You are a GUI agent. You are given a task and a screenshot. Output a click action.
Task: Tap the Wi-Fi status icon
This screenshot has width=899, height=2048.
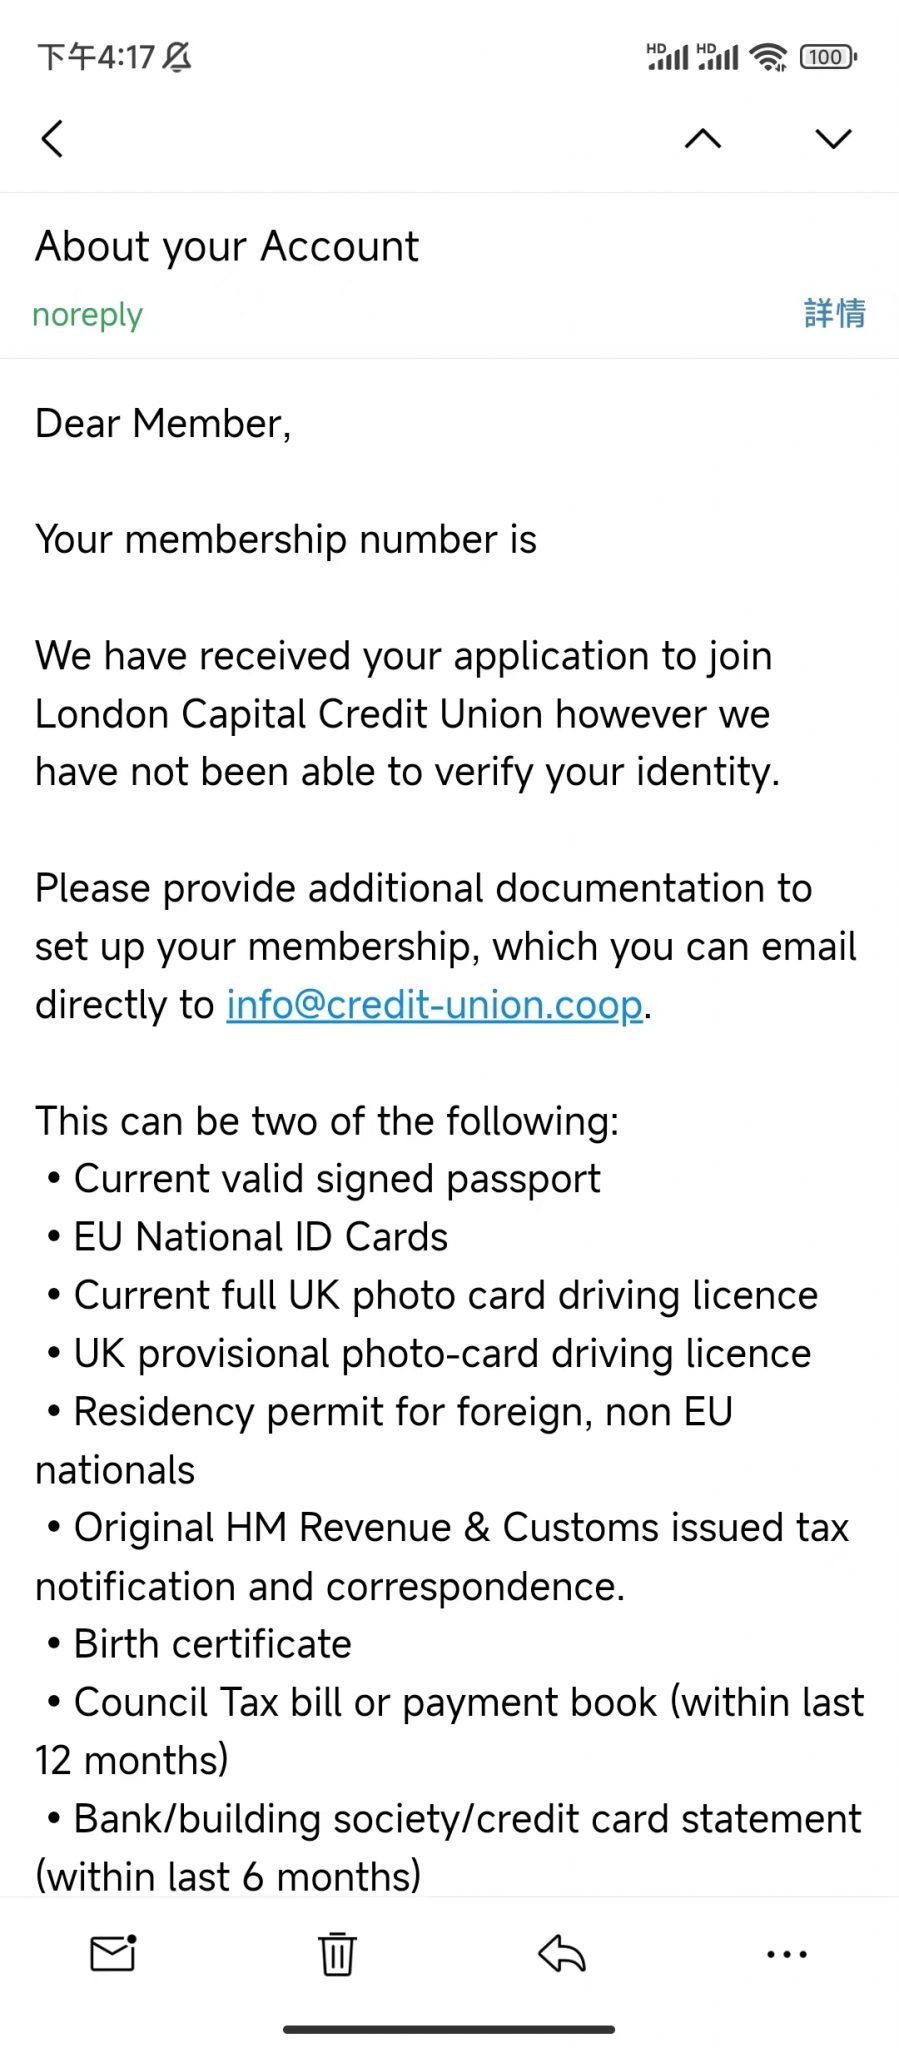pos(768,57)
